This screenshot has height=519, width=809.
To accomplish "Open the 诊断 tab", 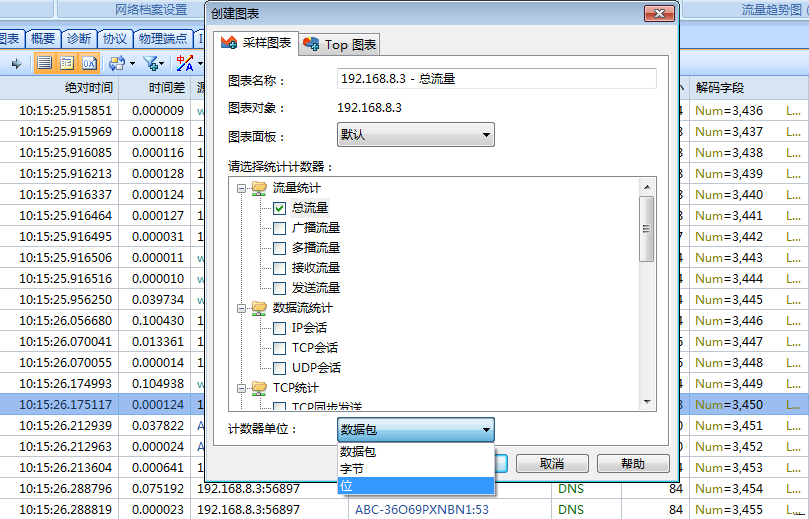I will [x=78, y=39].
